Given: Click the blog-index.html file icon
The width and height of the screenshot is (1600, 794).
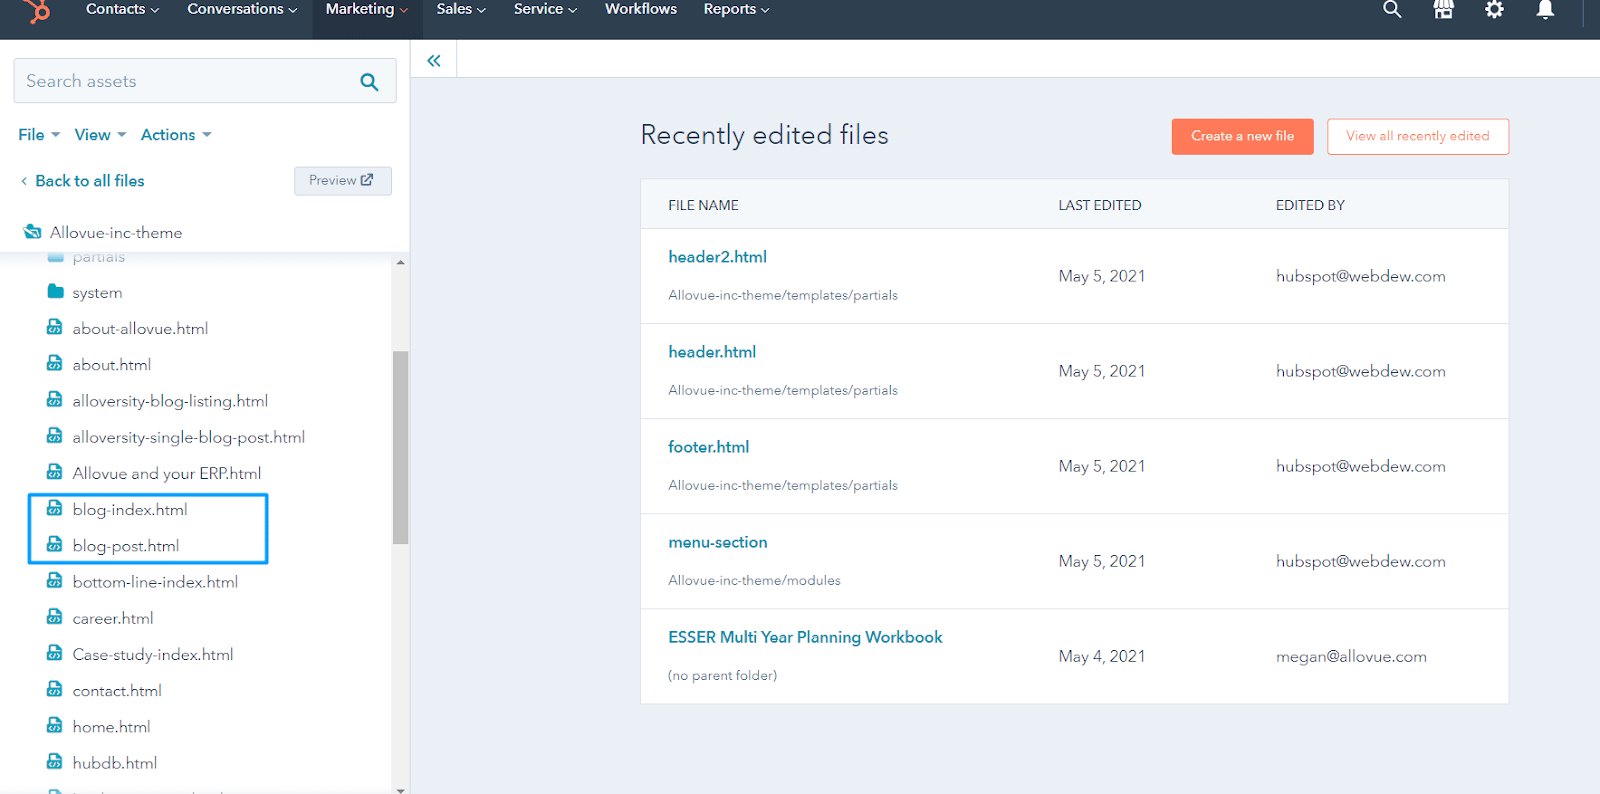Looking at the screenshot, I should pos(55,508).
